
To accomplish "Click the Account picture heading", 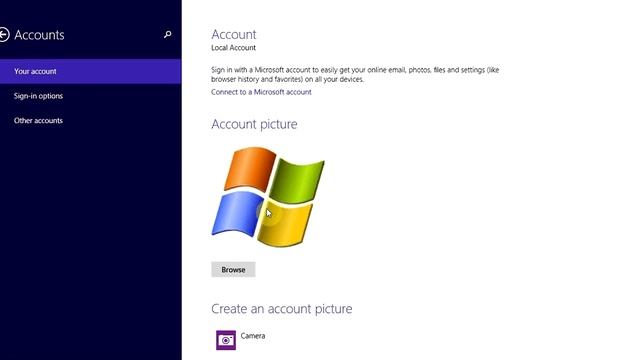I will coord(254,124).
